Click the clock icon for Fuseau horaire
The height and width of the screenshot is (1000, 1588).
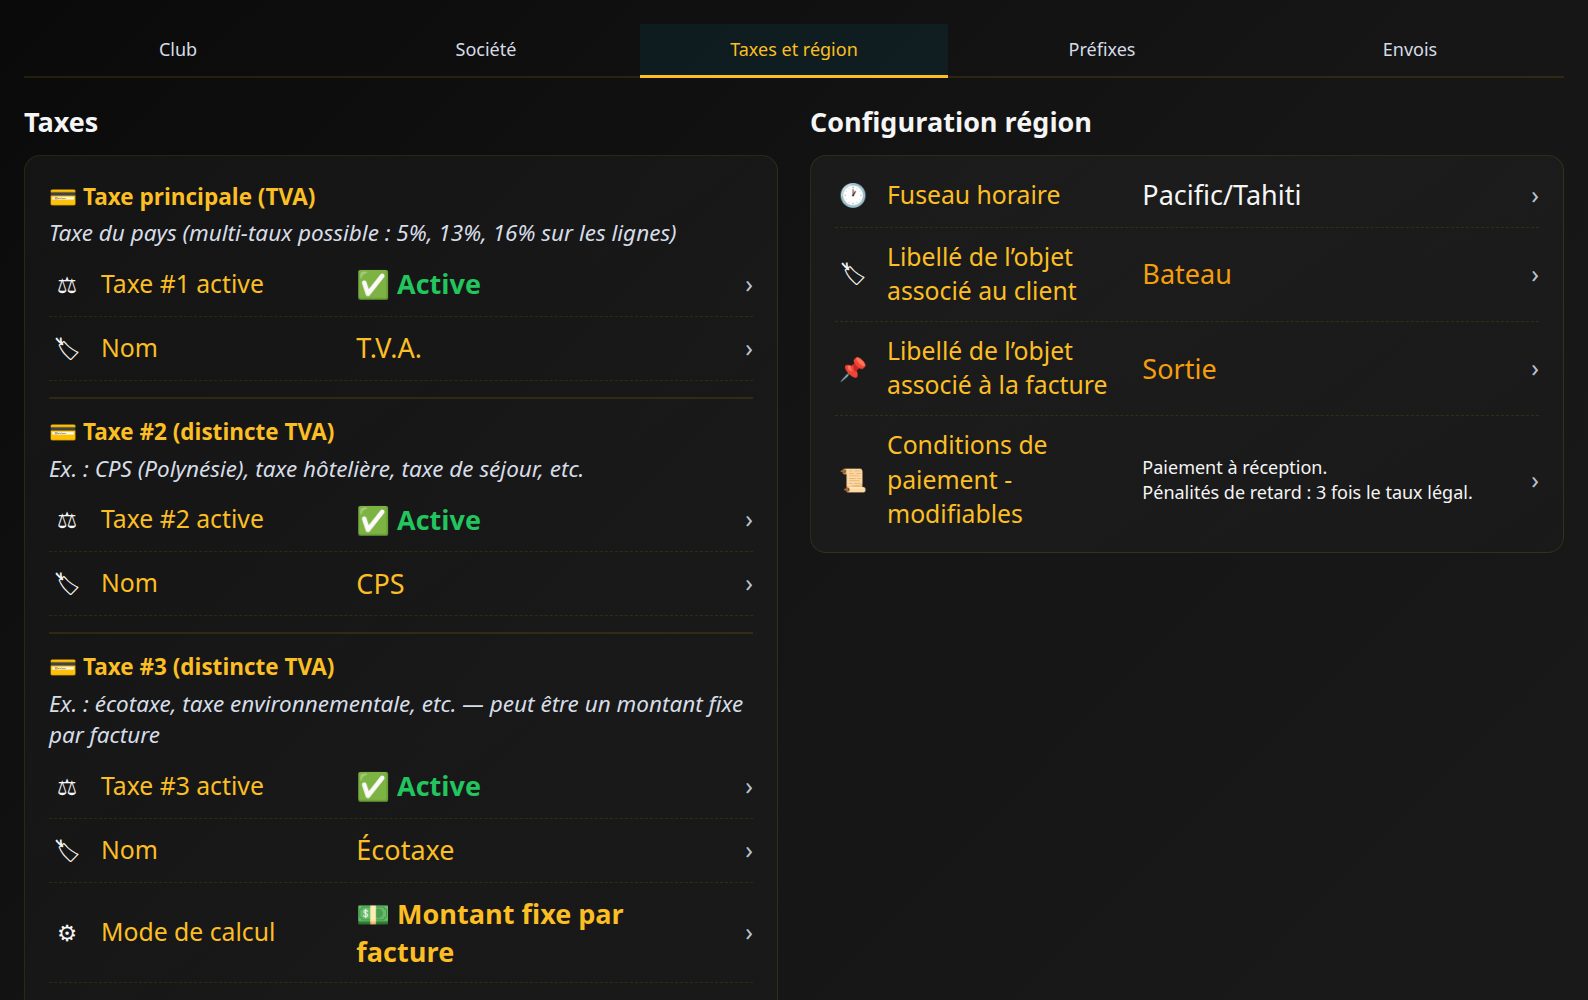853,195
